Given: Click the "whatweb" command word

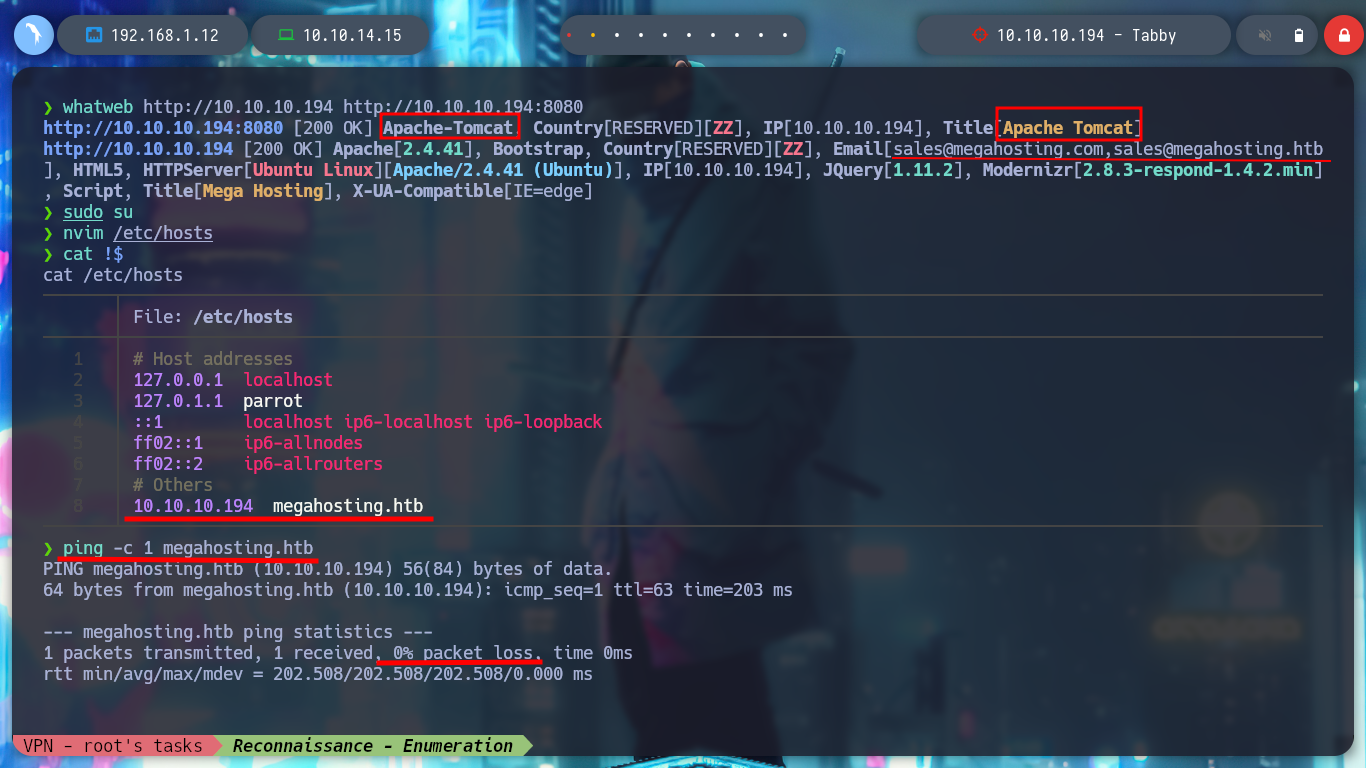Looking at the screenshot, I should [x=98, y=106].
